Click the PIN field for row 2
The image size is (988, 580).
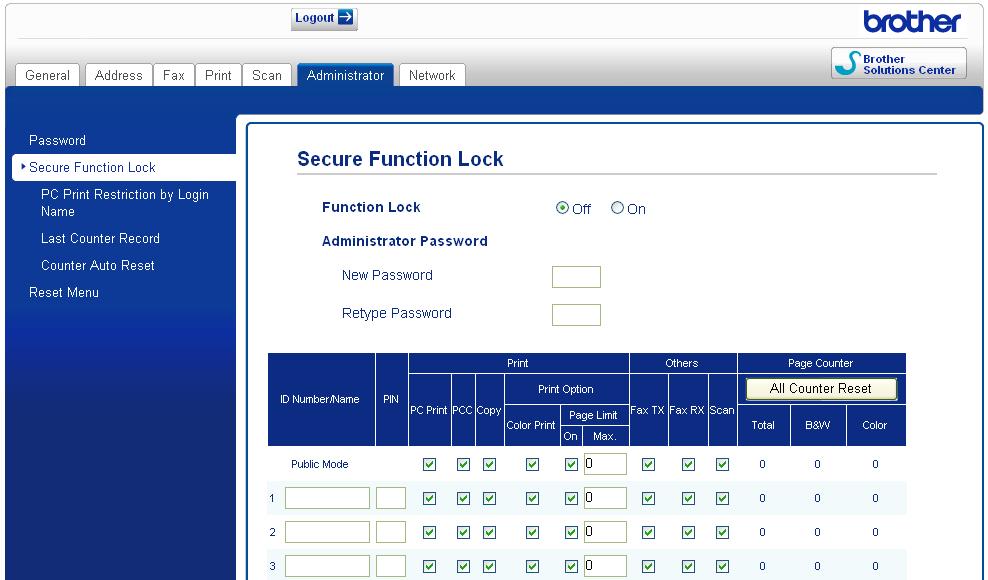[x=391, y=532]
